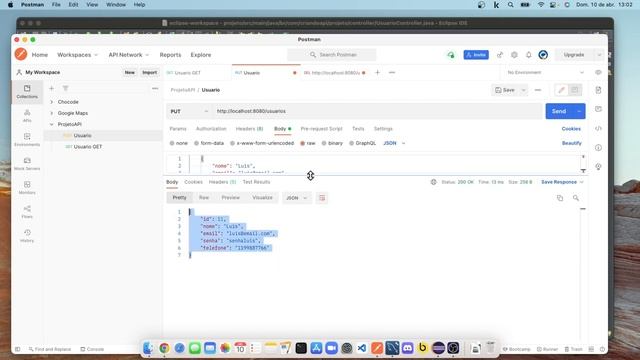The height and width of the screenshot is (360, 640).
Task: Open the API Network dropdown menu
Action: click(129, 55)
